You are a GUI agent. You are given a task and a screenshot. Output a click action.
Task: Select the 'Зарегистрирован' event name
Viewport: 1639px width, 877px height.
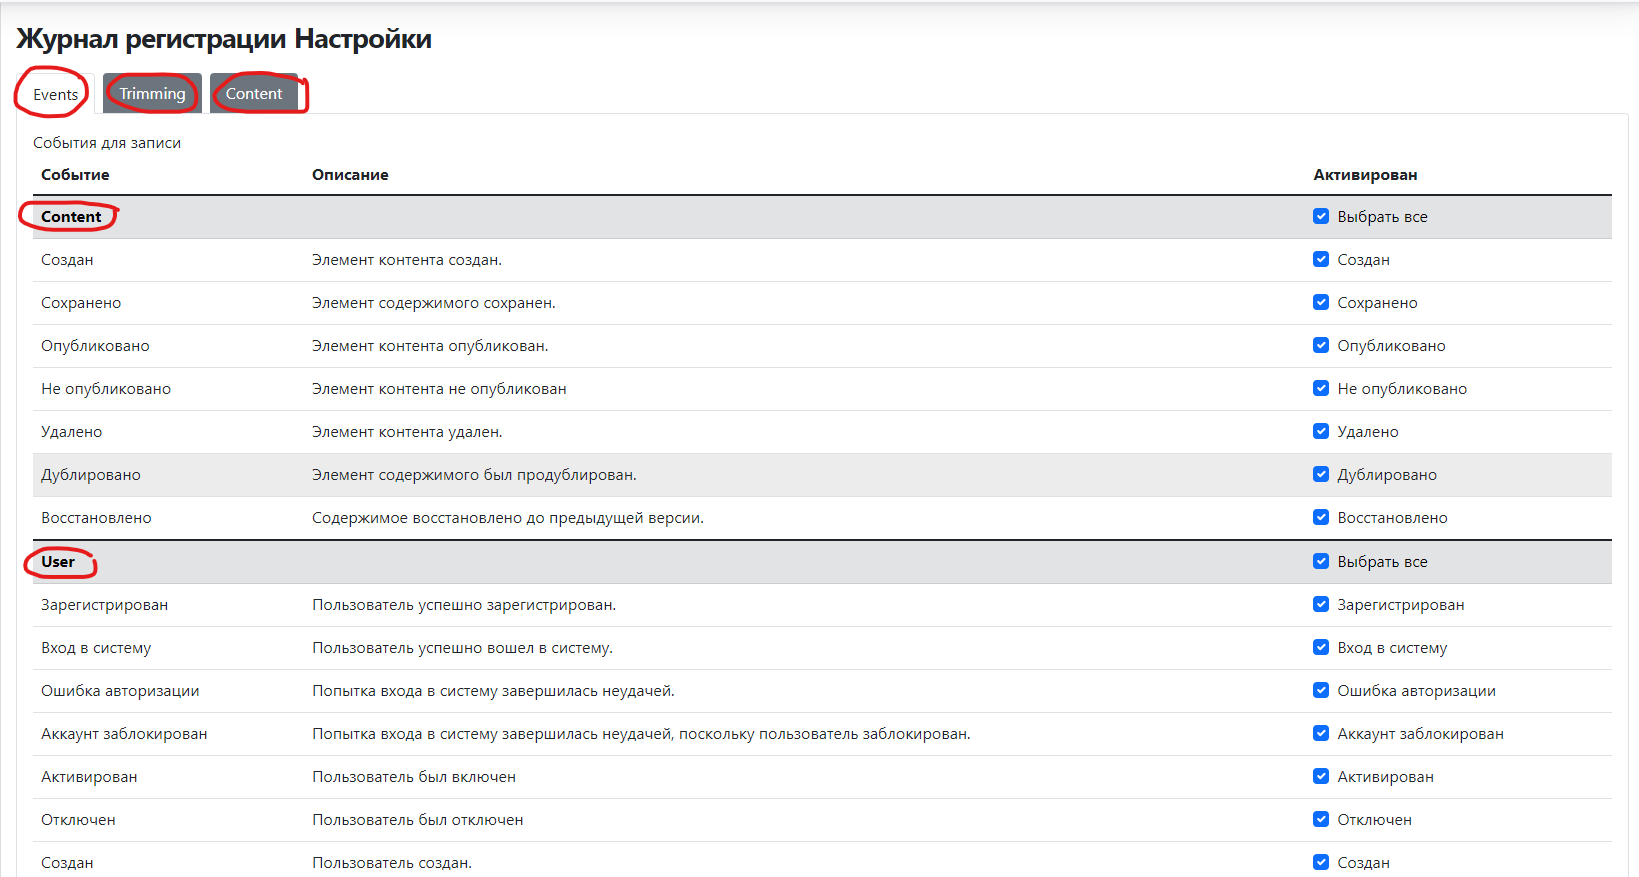click(105, 605)
